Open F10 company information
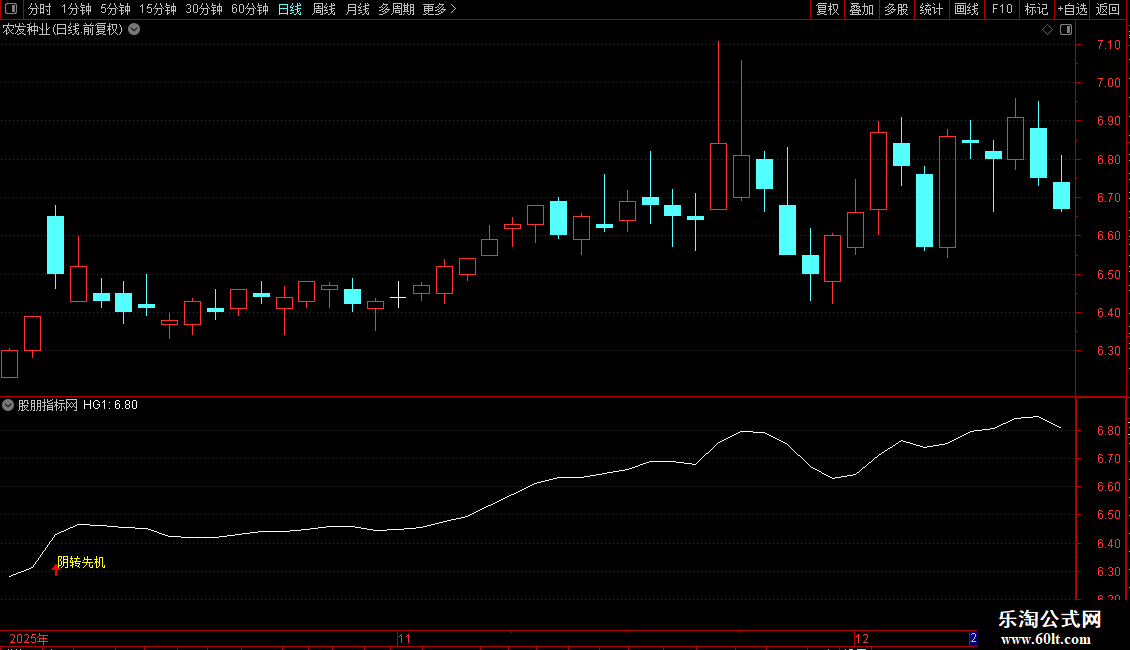The height and width of the screenshot is (650, 1130). pyautogui.click(x=1002, y=9)
